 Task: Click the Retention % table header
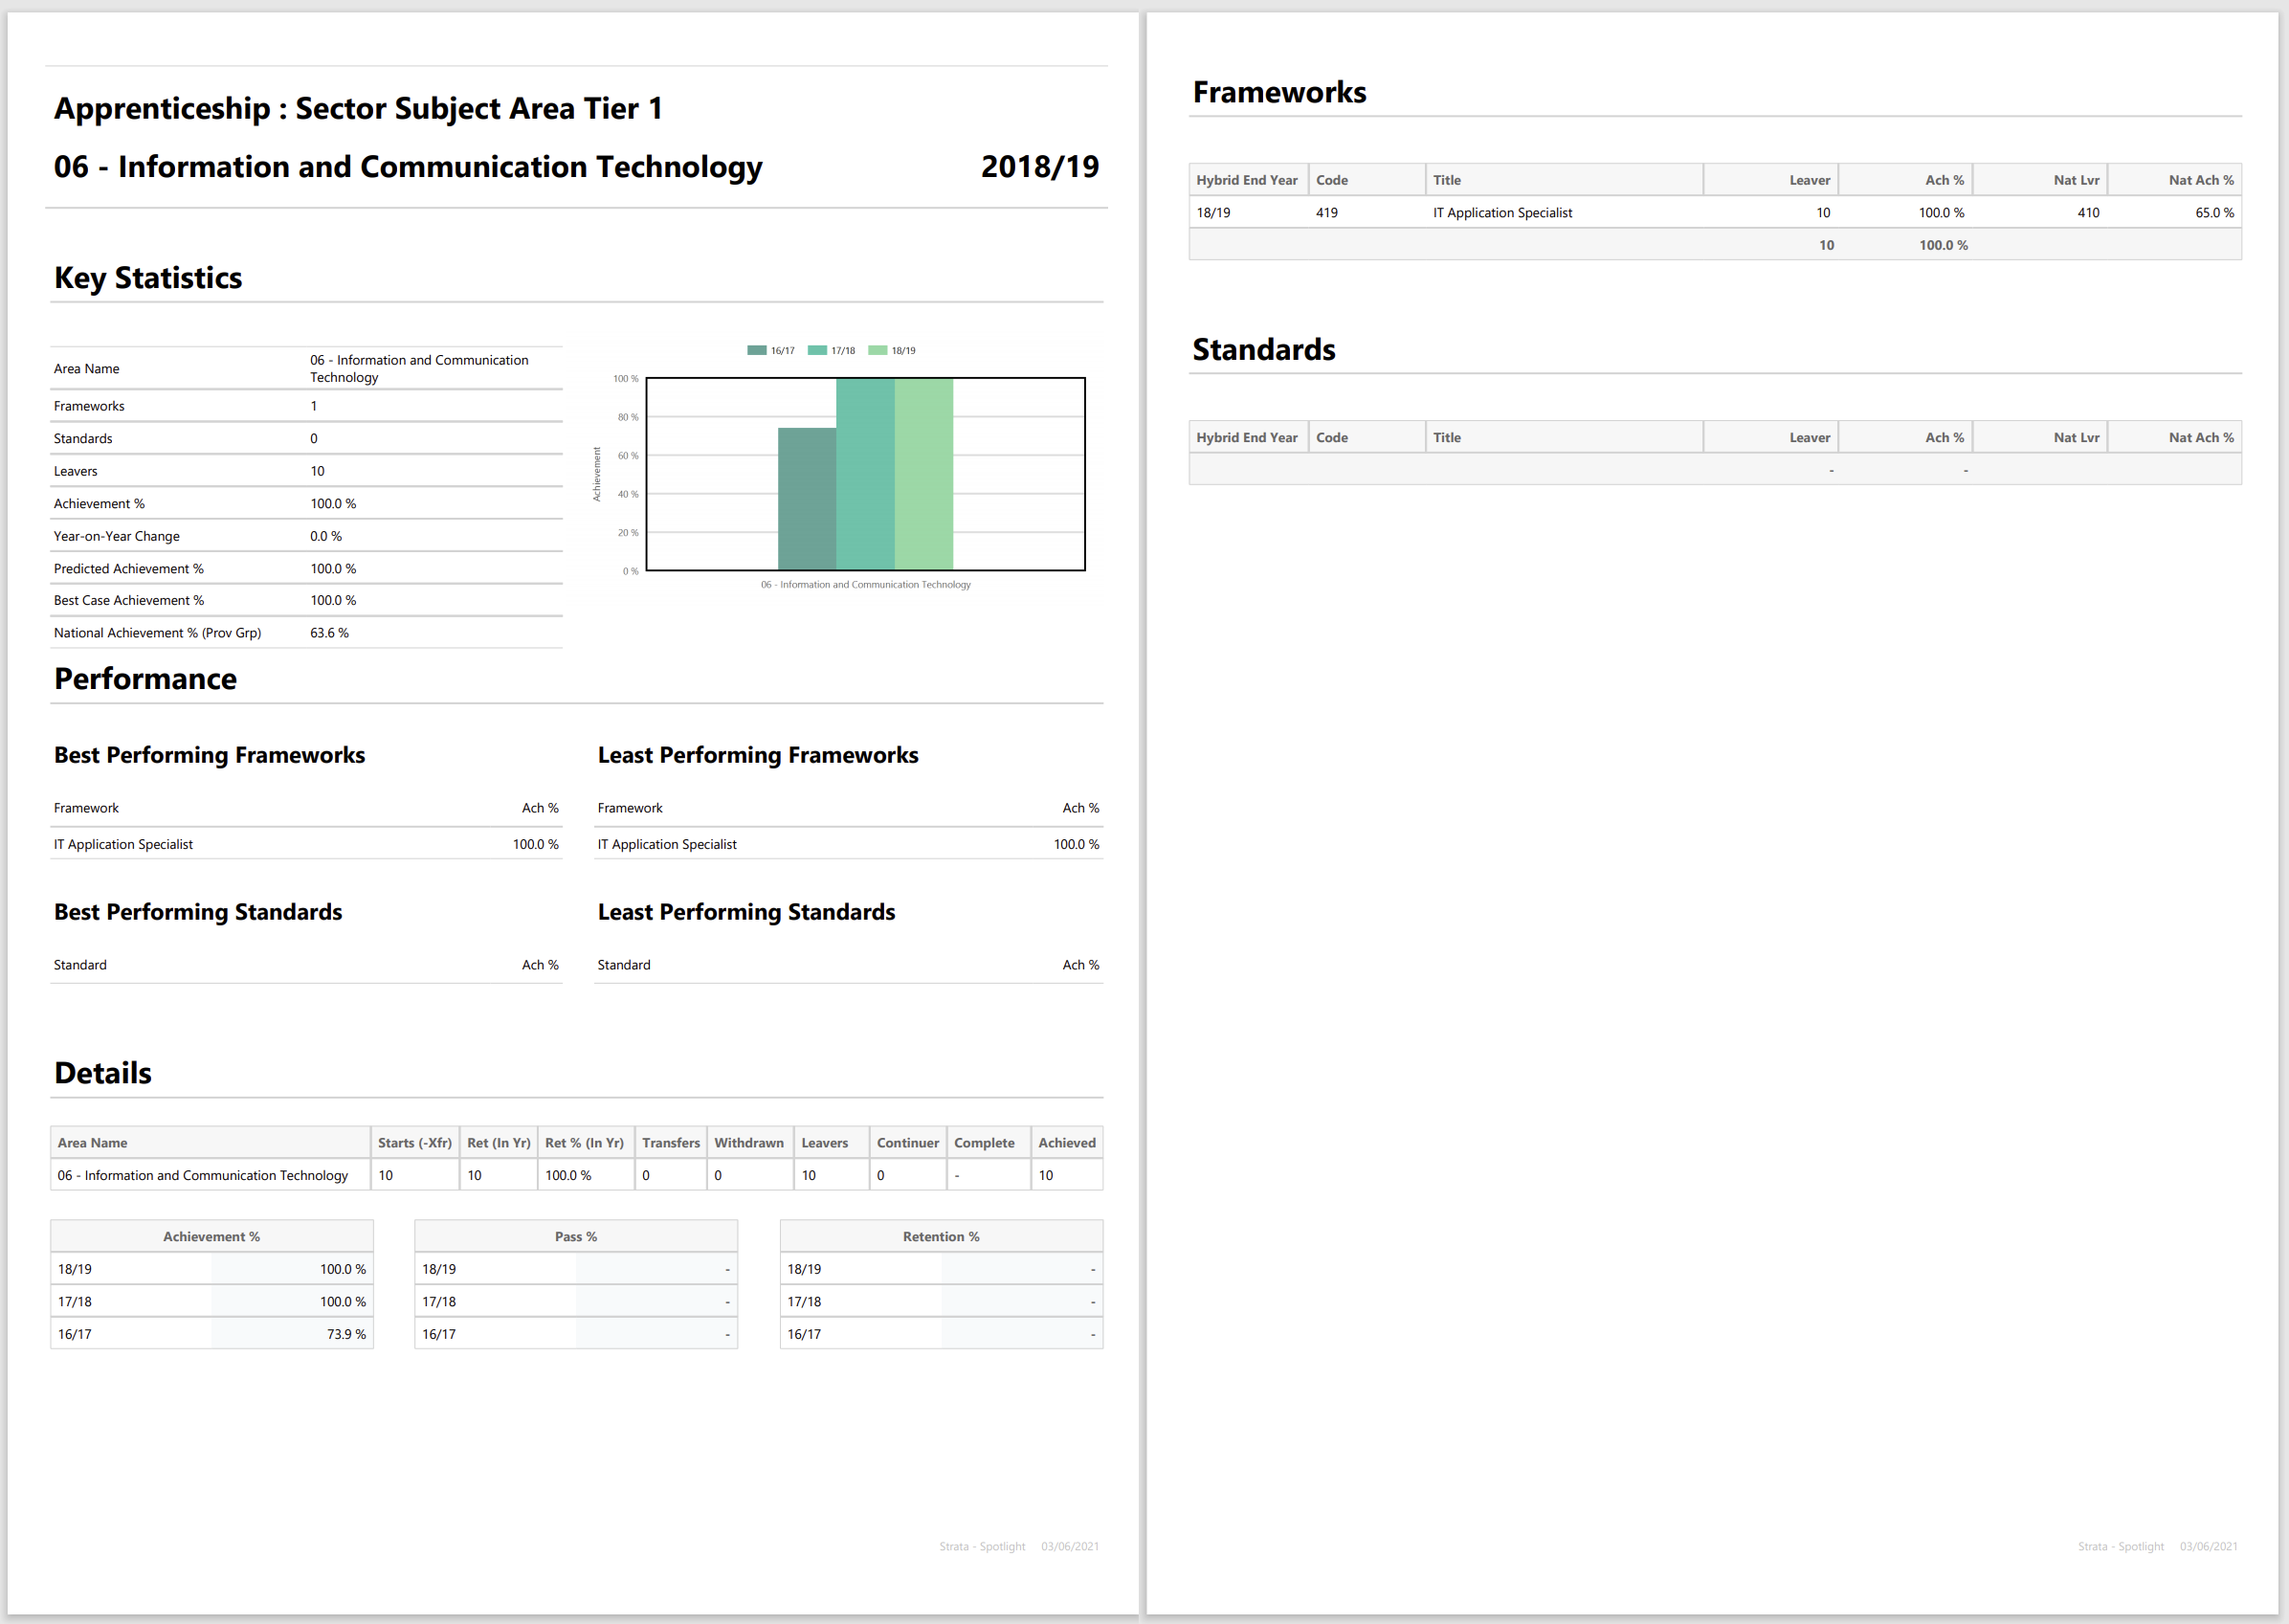(940, 1236)
